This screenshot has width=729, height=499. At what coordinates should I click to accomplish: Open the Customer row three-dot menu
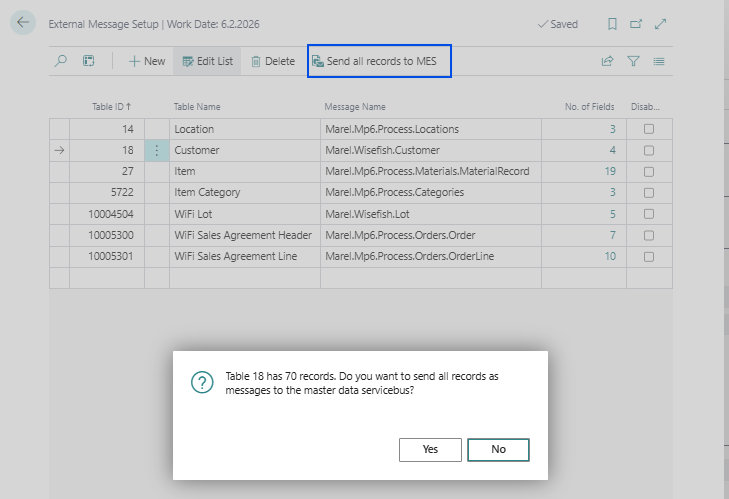point(156,150)
